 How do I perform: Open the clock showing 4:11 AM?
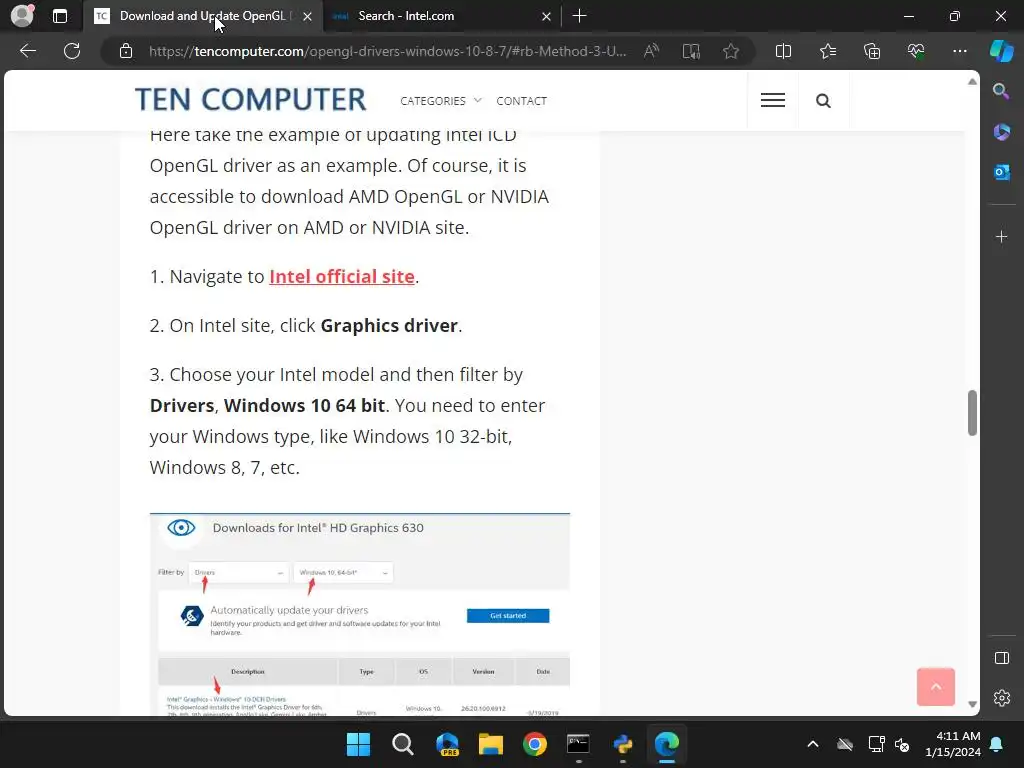[x=953, y=744]
